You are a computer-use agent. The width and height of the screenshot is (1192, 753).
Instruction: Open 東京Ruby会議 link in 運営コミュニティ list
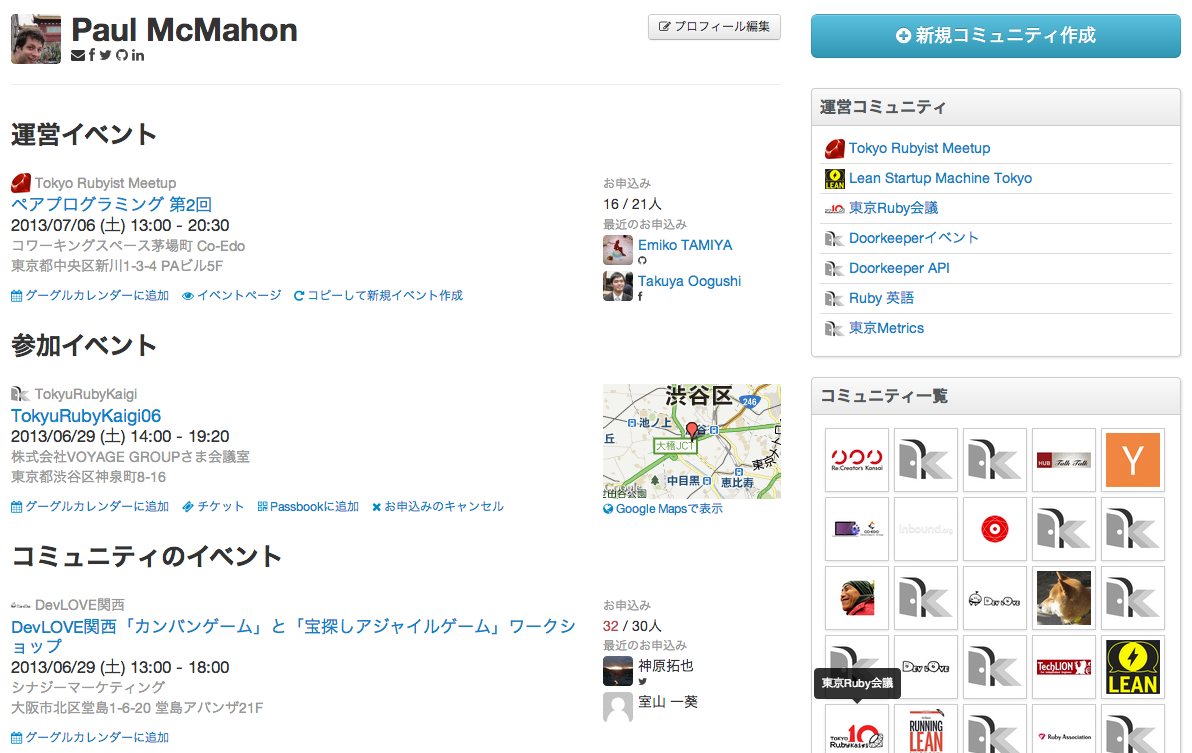[893, 208]
